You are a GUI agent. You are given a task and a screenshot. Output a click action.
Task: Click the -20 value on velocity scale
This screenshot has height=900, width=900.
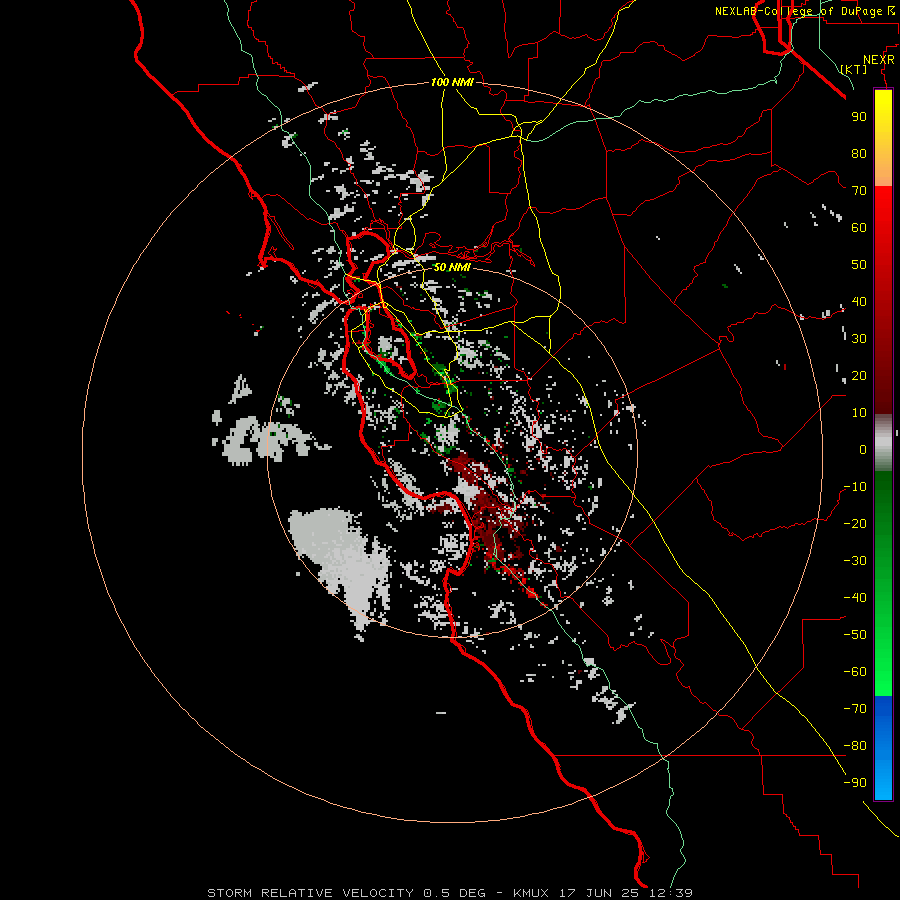tap(855, 524)
